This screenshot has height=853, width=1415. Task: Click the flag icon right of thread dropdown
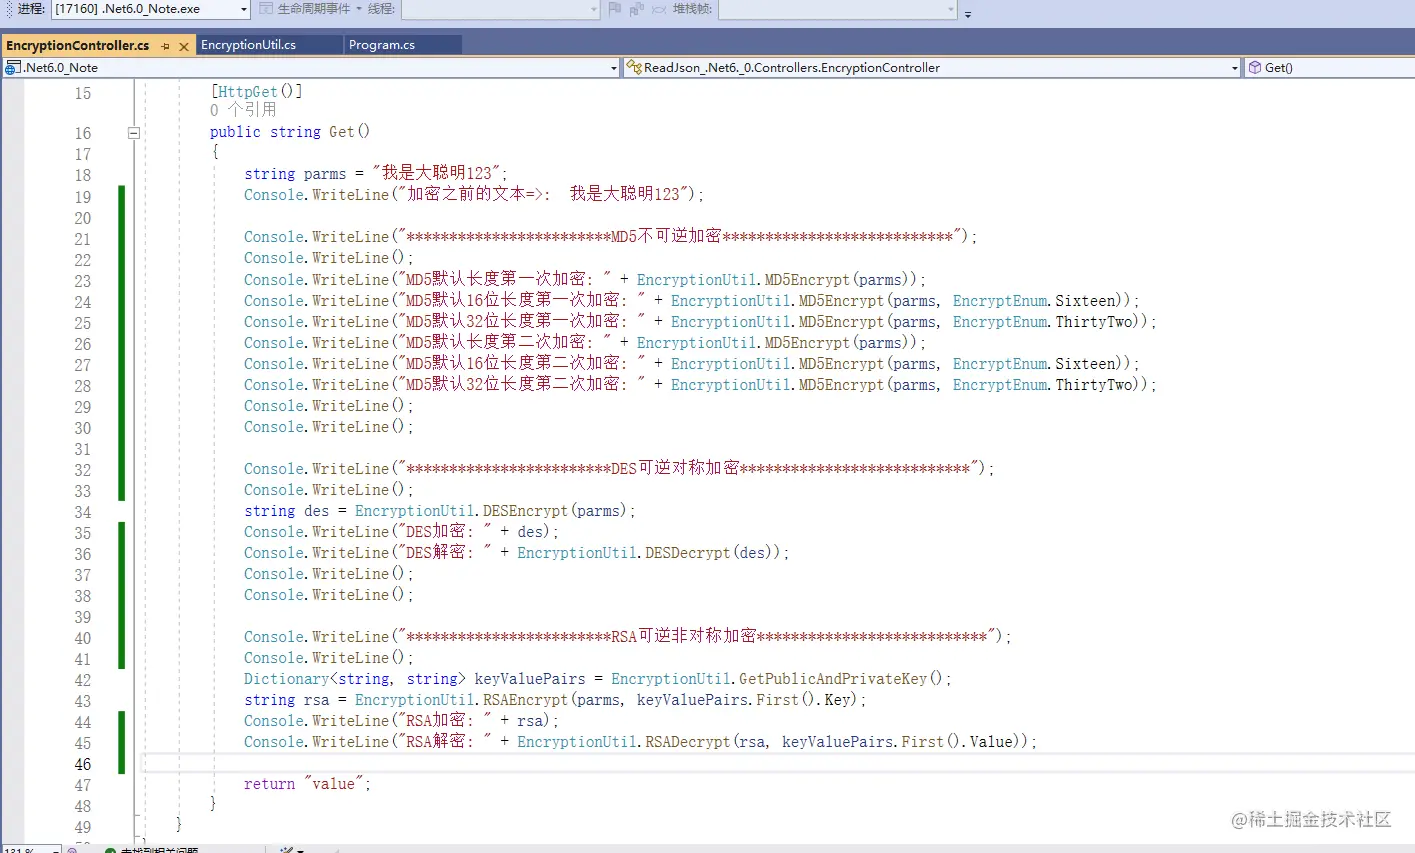click(614, 9)
